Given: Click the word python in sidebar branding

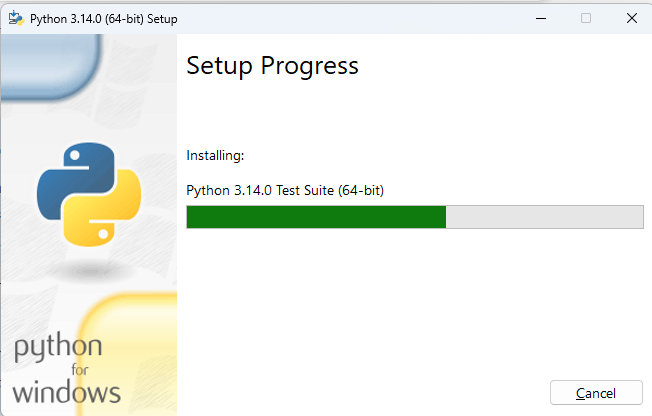Looking at the screenshot, I should click(58, 347).
